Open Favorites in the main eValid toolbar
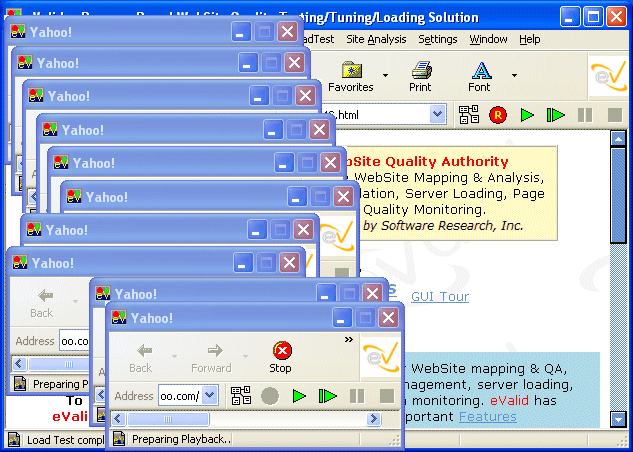Screen dimensions: 633x452 tap(350, 76)
